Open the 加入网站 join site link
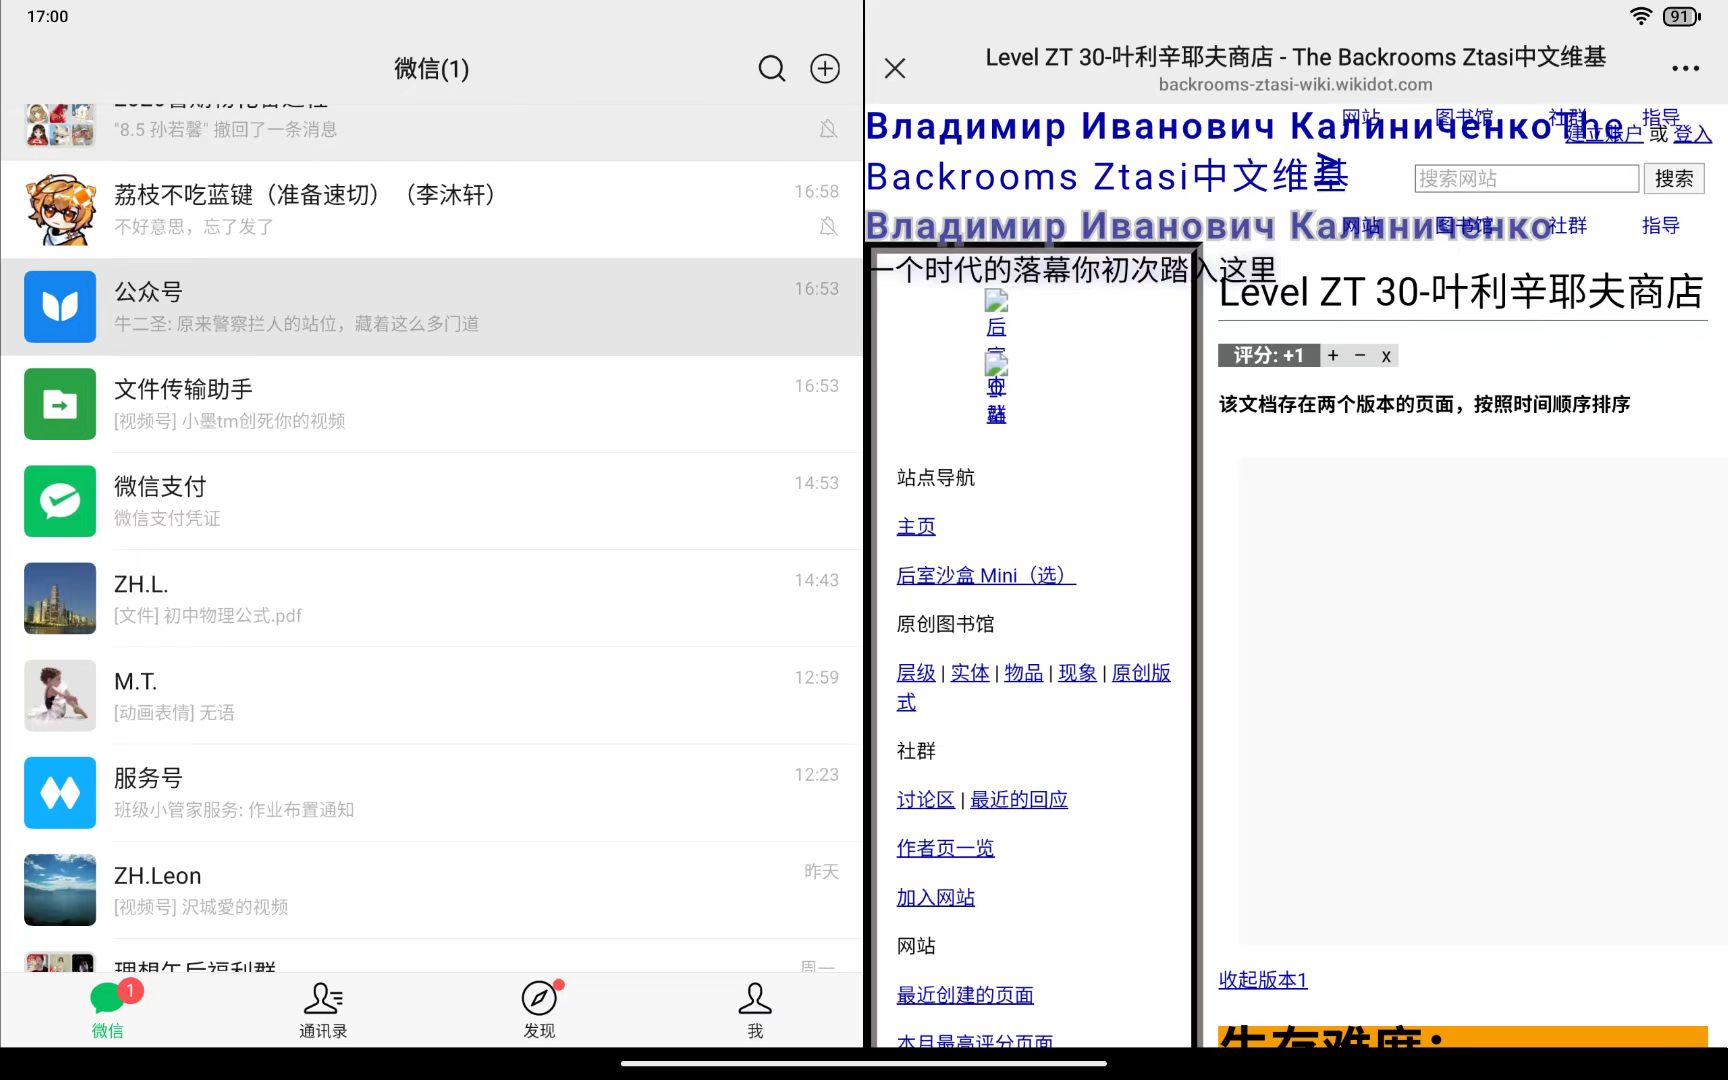This screenshot has width=1728, height=1080. click(x=936, y=897)
